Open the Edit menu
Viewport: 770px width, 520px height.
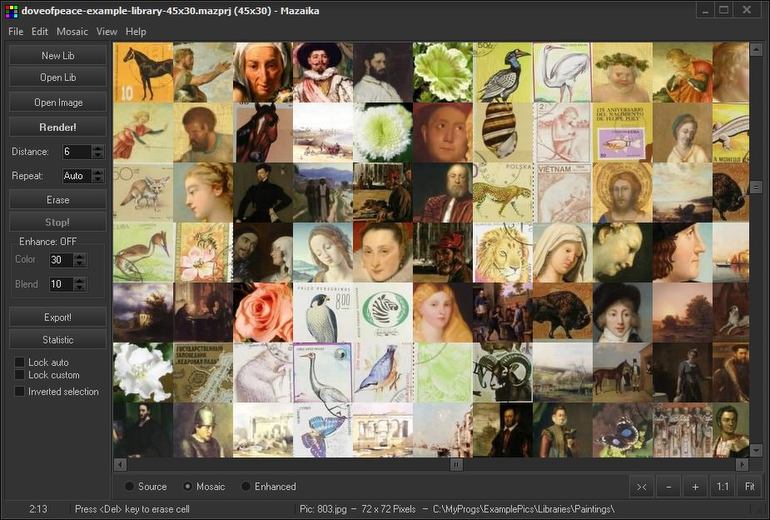39,31
